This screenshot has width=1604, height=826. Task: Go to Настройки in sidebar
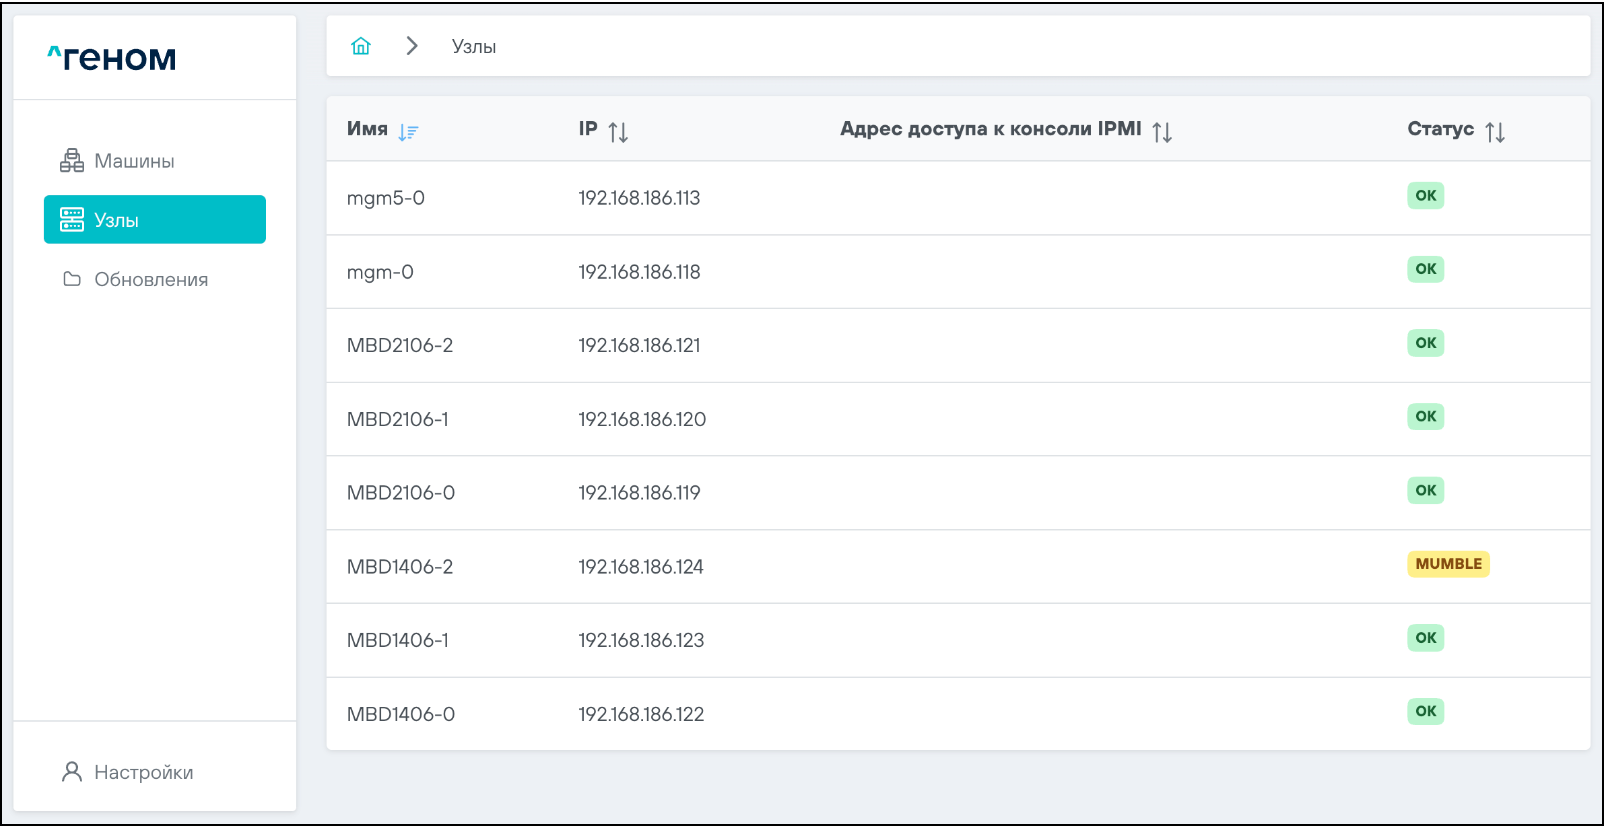coord(143,772)
